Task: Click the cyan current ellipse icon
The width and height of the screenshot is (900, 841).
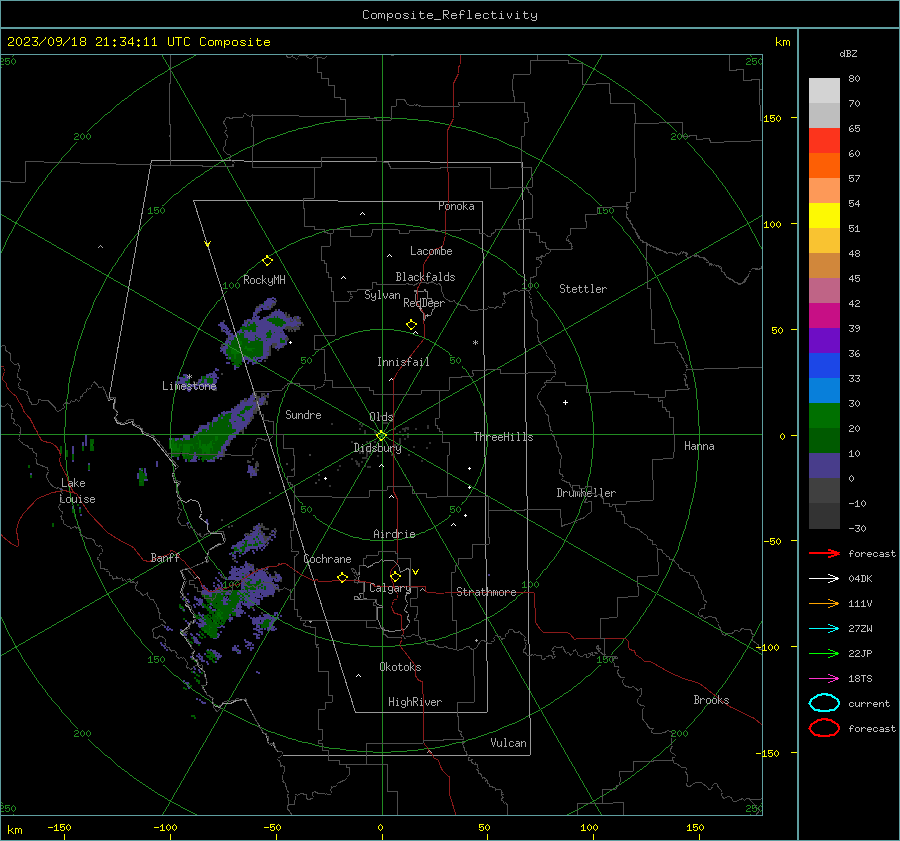Action: pos(824,703)
